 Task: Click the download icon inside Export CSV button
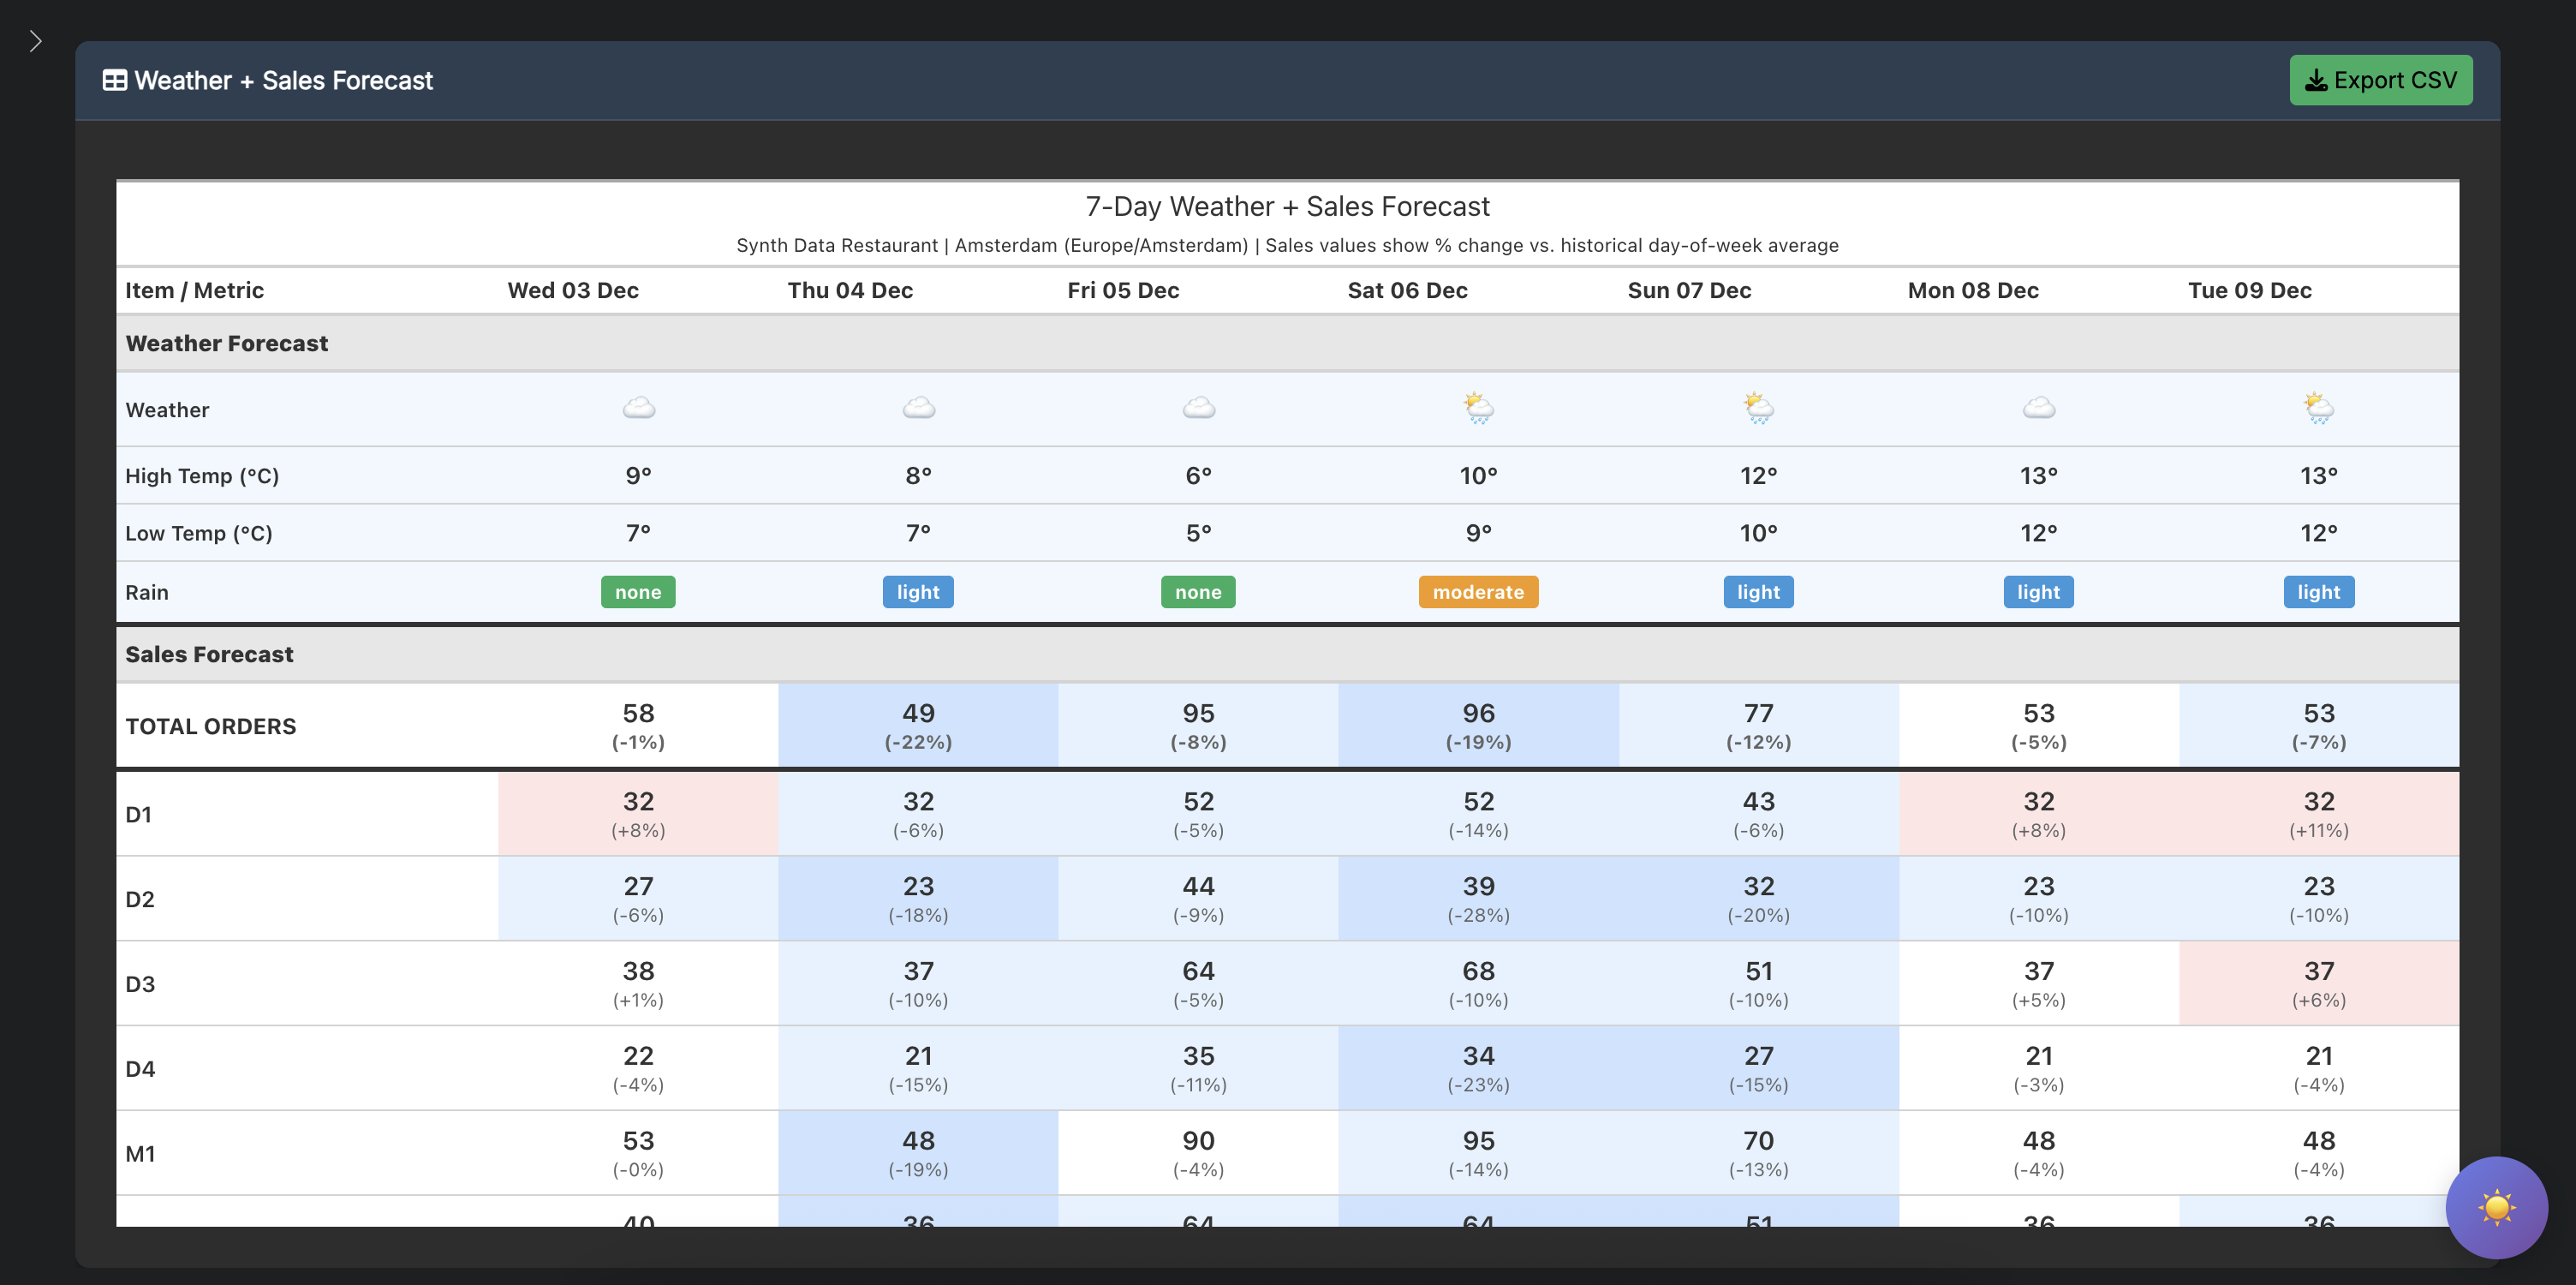tap(2317, 80)
